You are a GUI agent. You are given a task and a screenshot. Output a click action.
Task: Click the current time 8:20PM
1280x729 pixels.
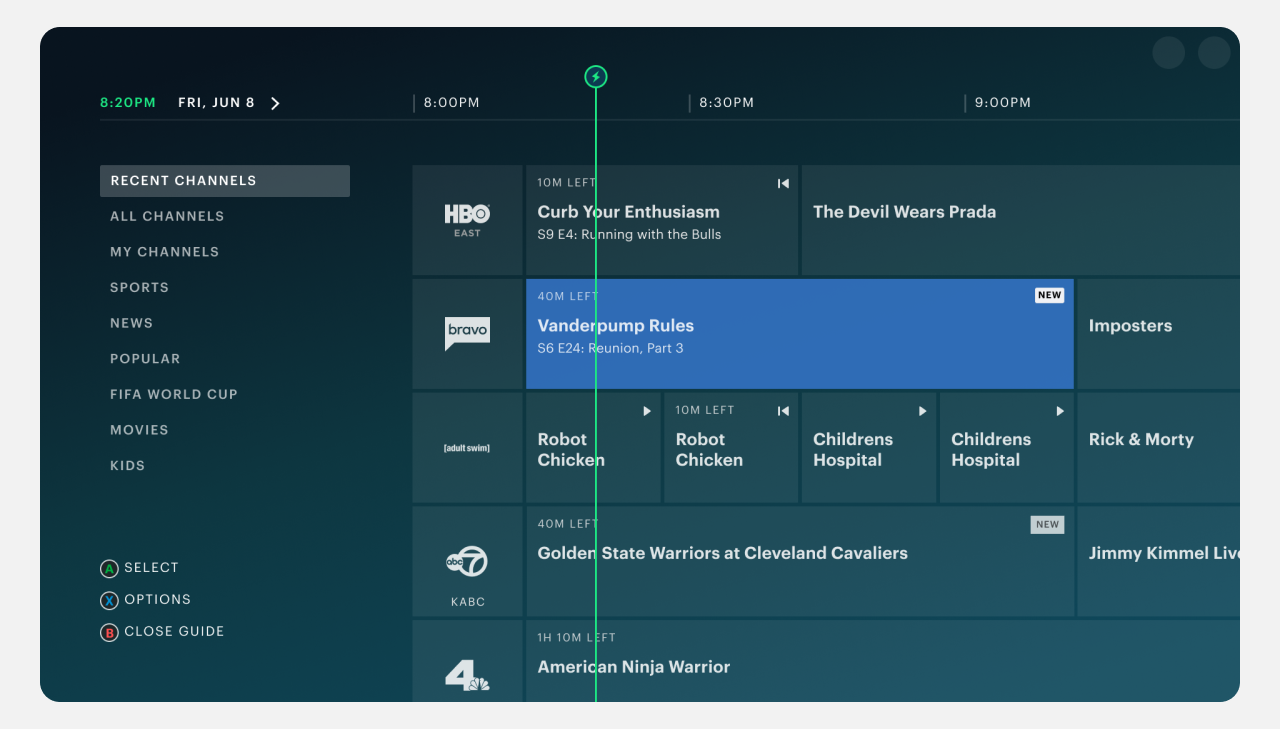pos(128,103)
